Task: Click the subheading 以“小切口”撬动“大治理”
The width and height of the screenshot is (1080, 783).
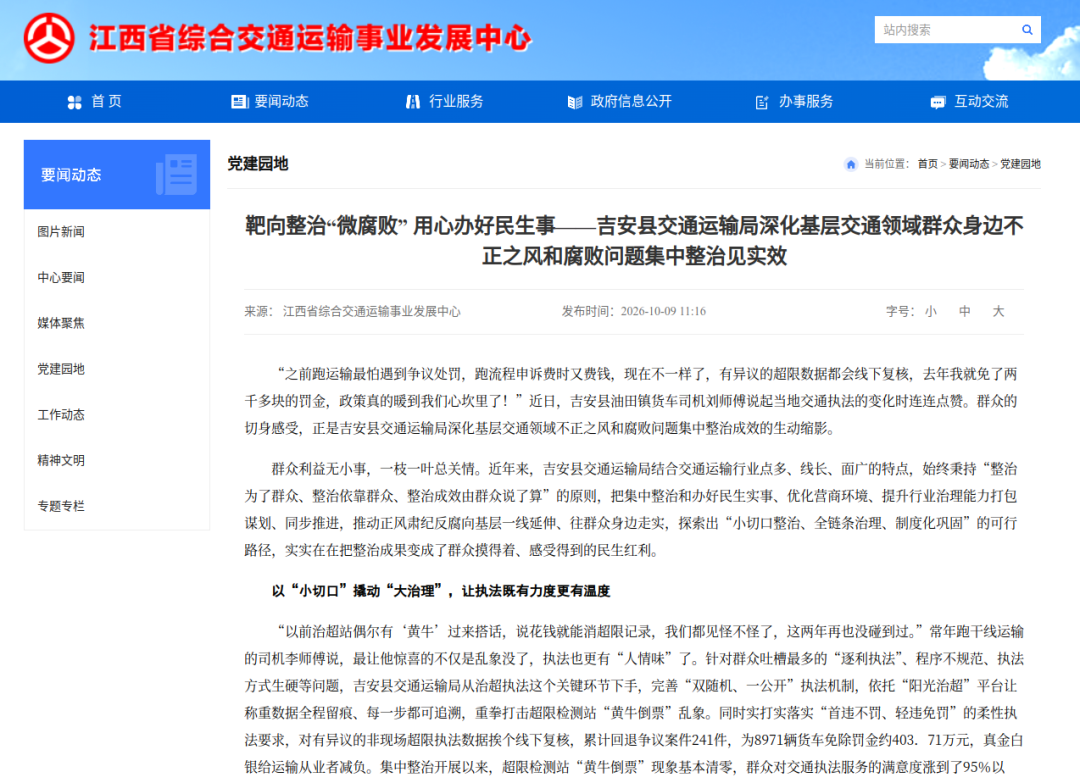Action: 441,591
